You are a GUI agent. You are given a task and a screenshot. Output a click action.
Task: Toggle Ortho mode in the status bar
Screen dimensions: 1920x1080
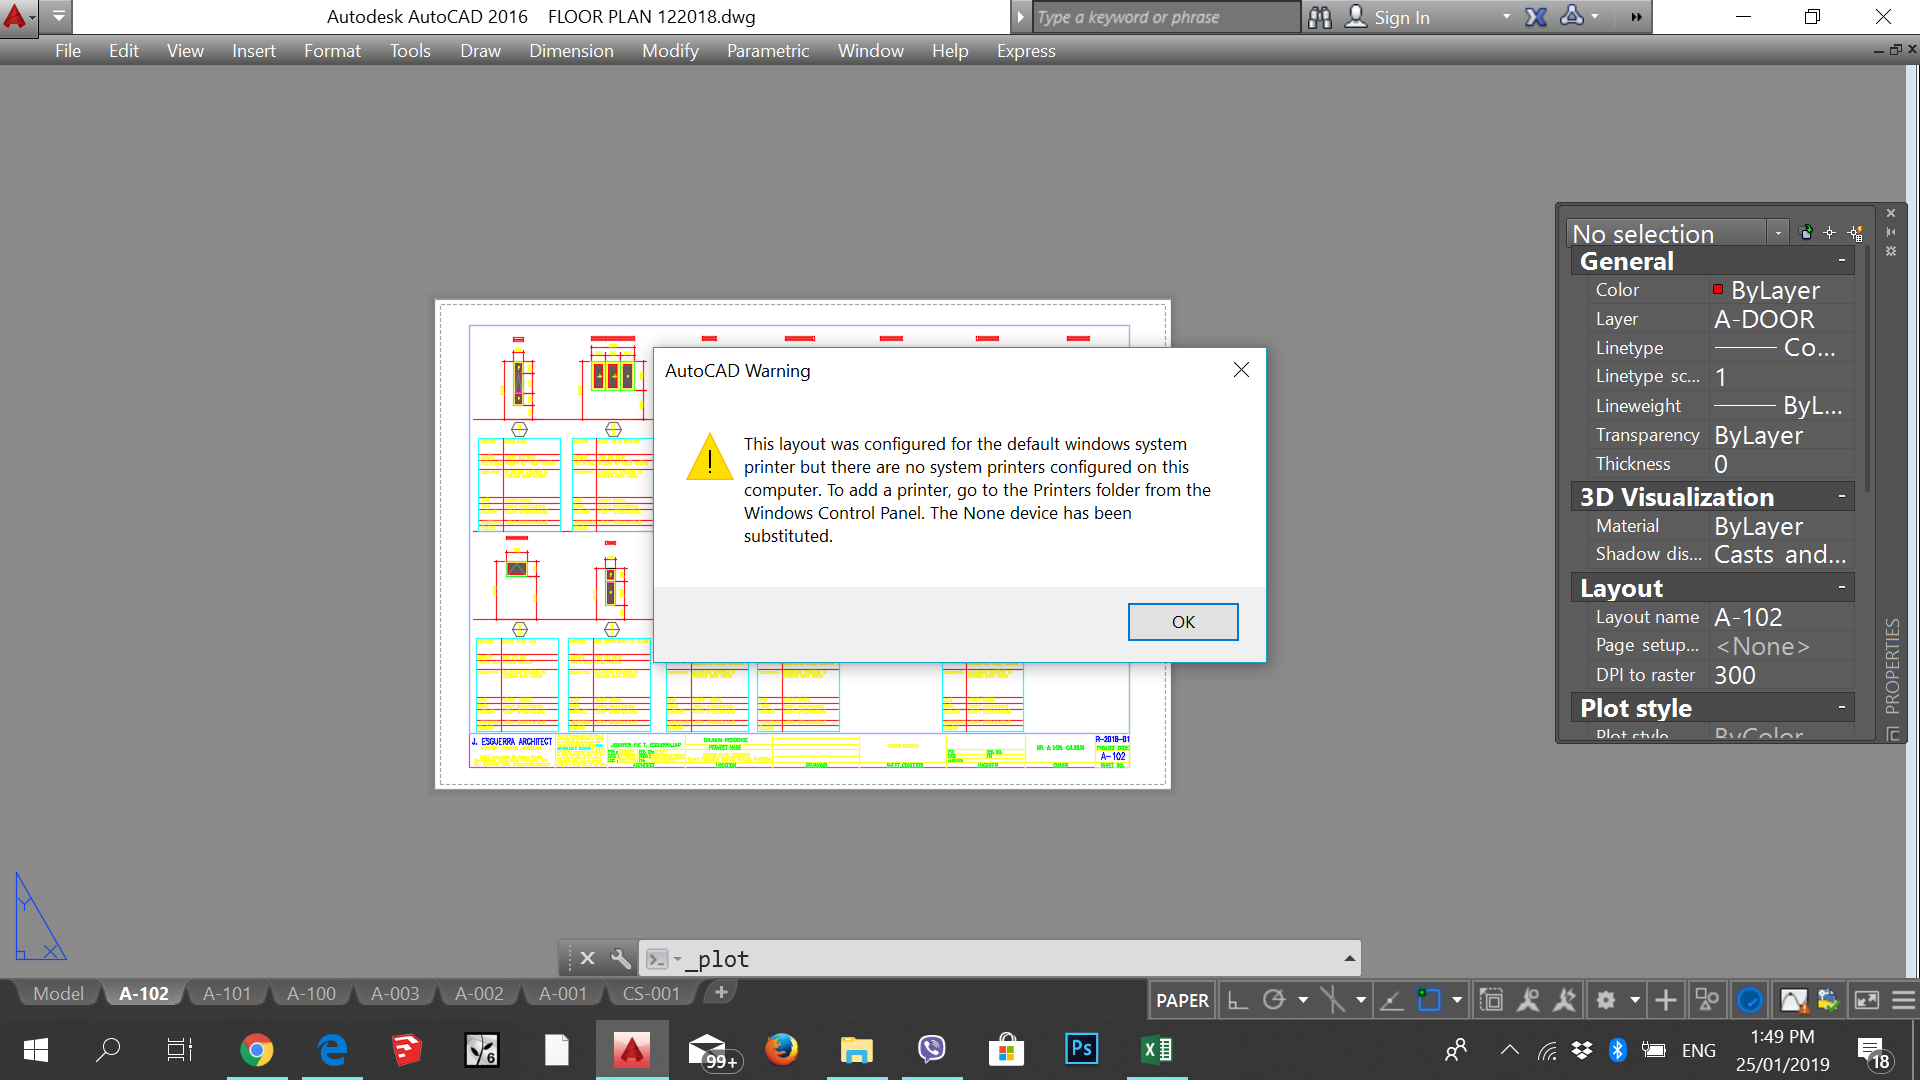1236,999
